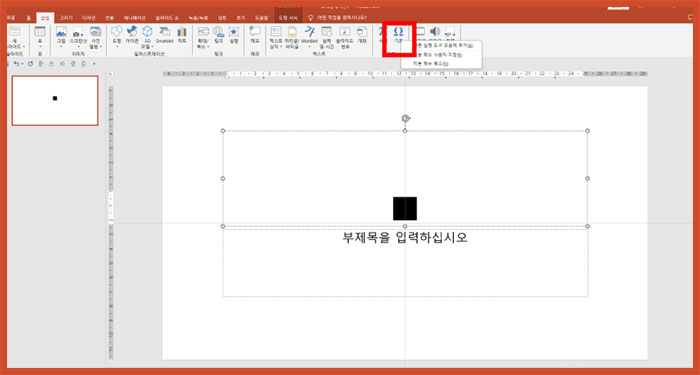
Task: Click the 텍스트 상자 text box icon
Action: [276, 32]
